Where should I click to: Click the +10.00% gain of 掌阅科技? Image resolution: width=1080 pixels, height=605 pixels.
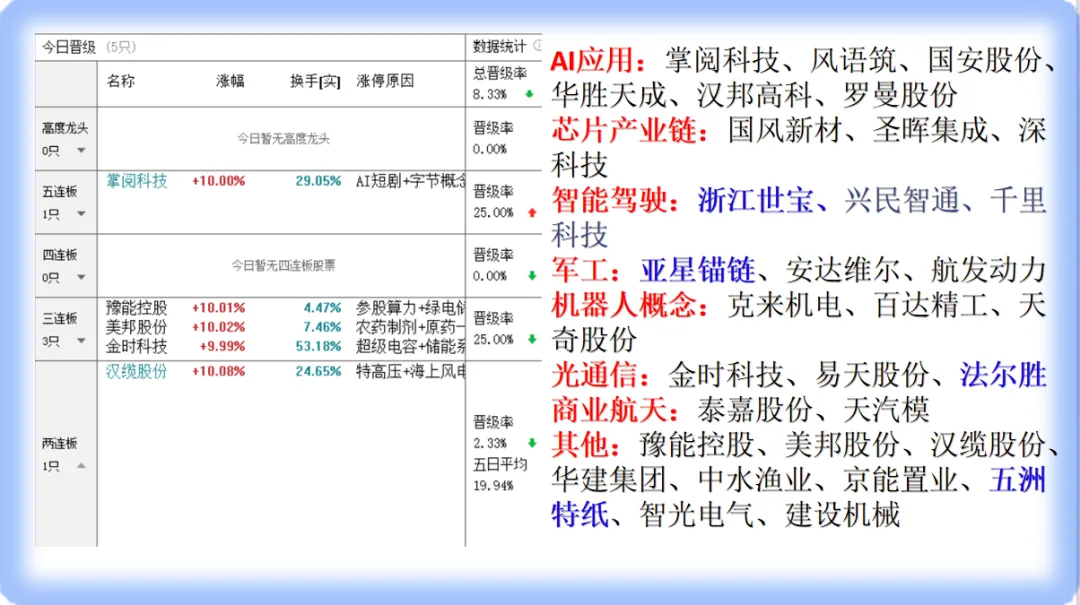(x=218, y=181)
